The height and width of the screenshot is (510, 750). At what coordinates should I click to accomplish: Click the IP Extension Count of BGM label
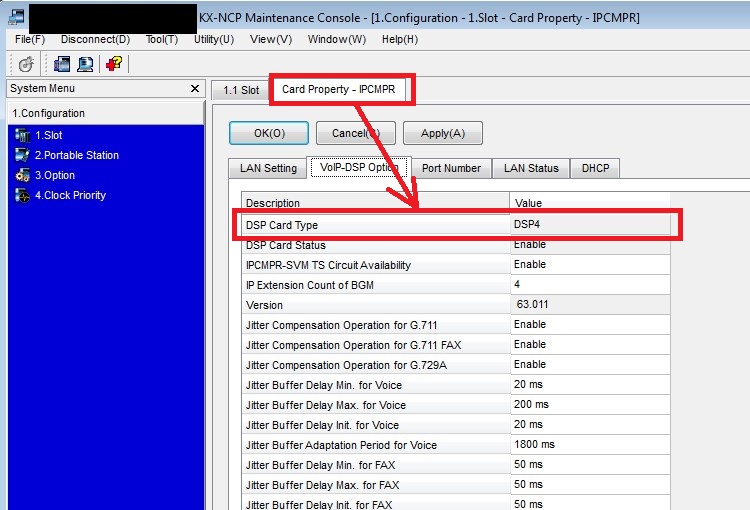309,285
